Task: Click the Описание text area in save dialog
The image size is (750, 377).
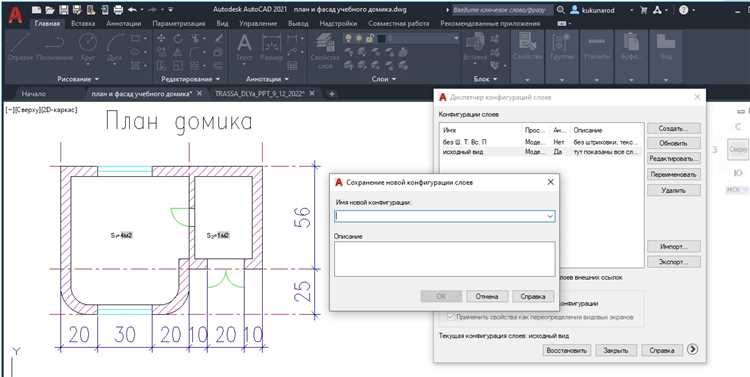Action: [x=444, y=259]
